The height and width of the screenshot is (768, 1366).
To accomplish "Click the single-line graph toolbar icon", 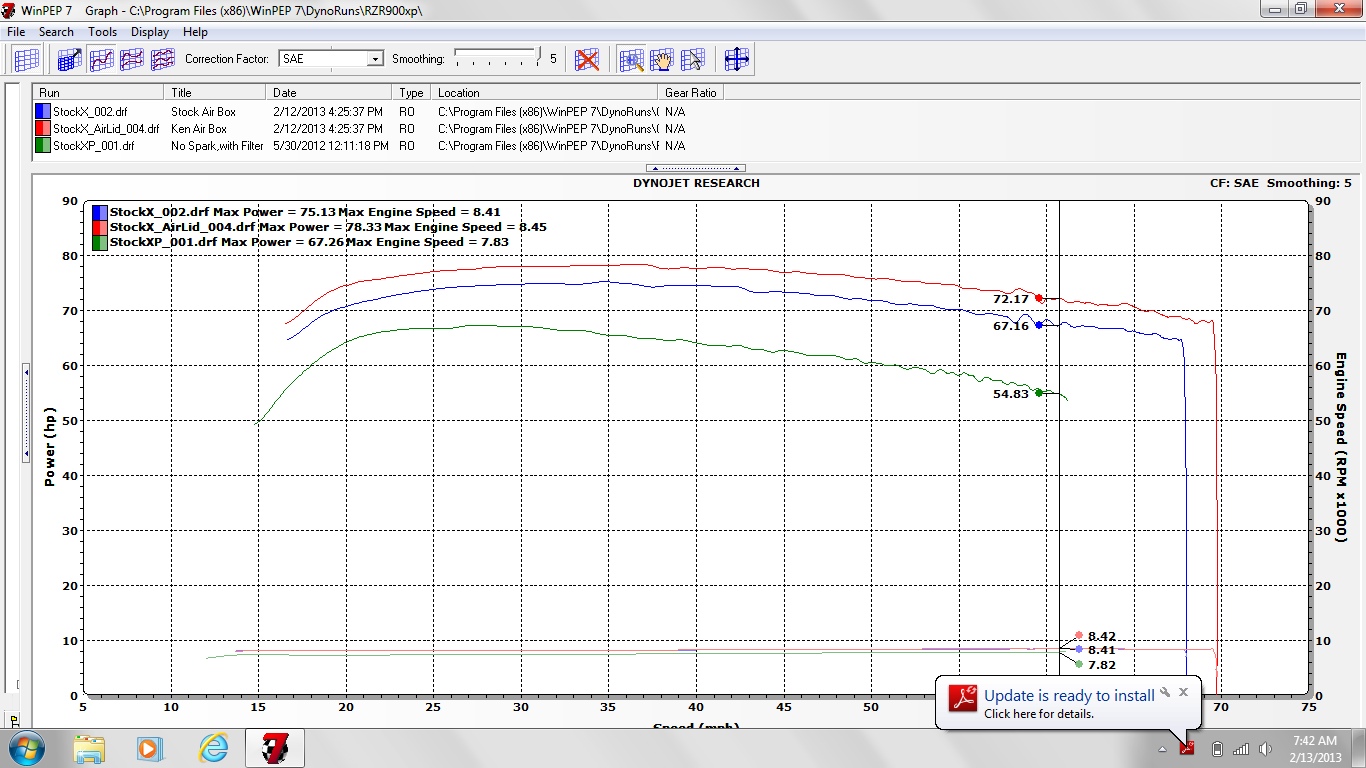I will tap(101, 59).
